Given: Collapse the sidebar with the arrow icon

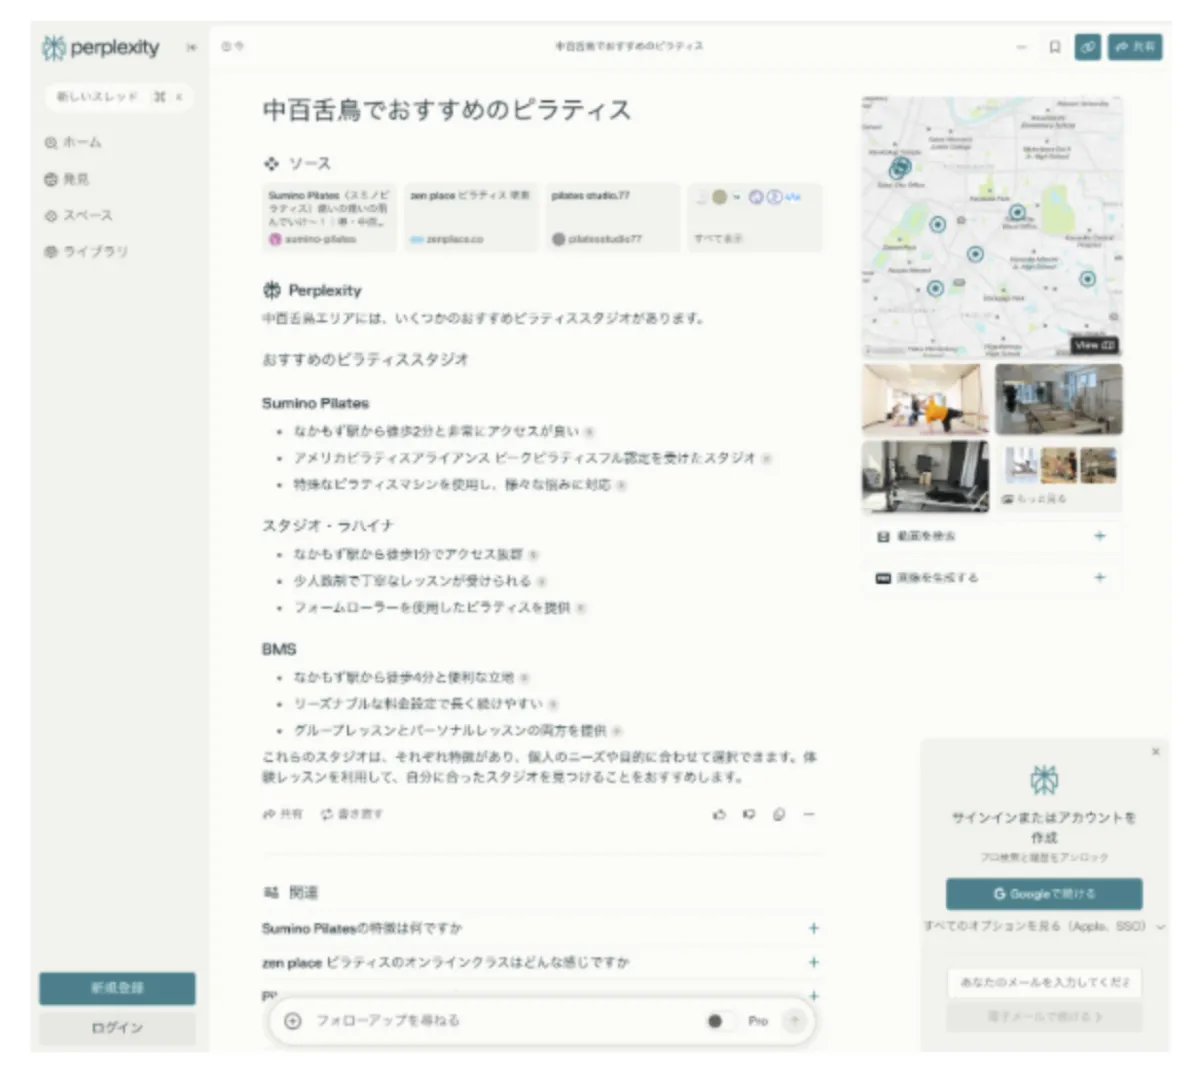Looking at the screenshot, I should 191,47.
